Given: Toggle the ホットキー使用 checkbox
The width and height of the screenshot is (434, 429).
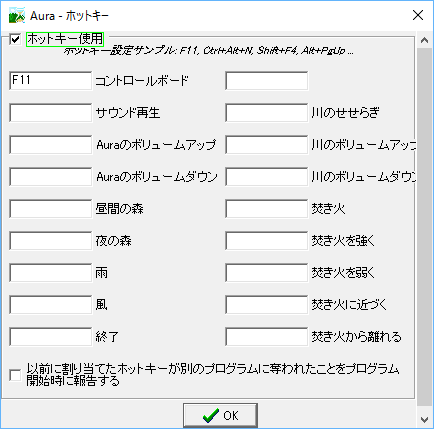Looking at the screenshot, I should click(x=15, y=39).
